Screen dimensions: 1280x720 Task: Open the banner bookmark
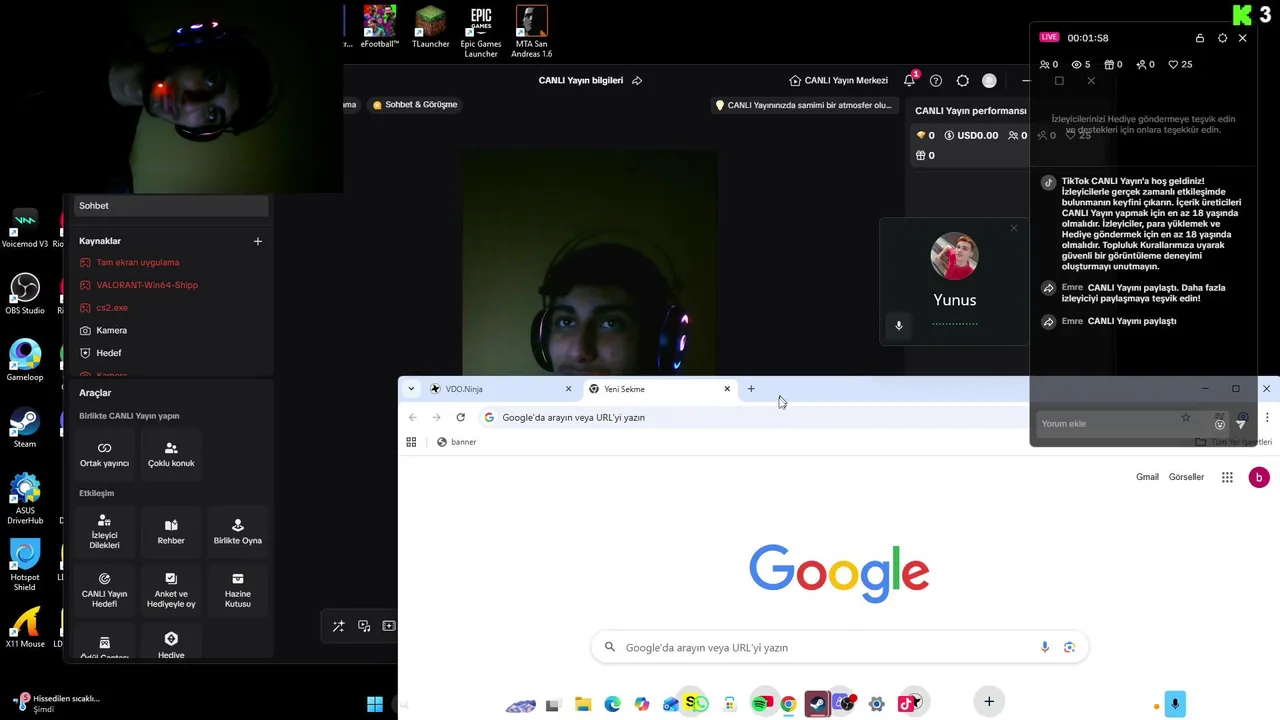456,442
